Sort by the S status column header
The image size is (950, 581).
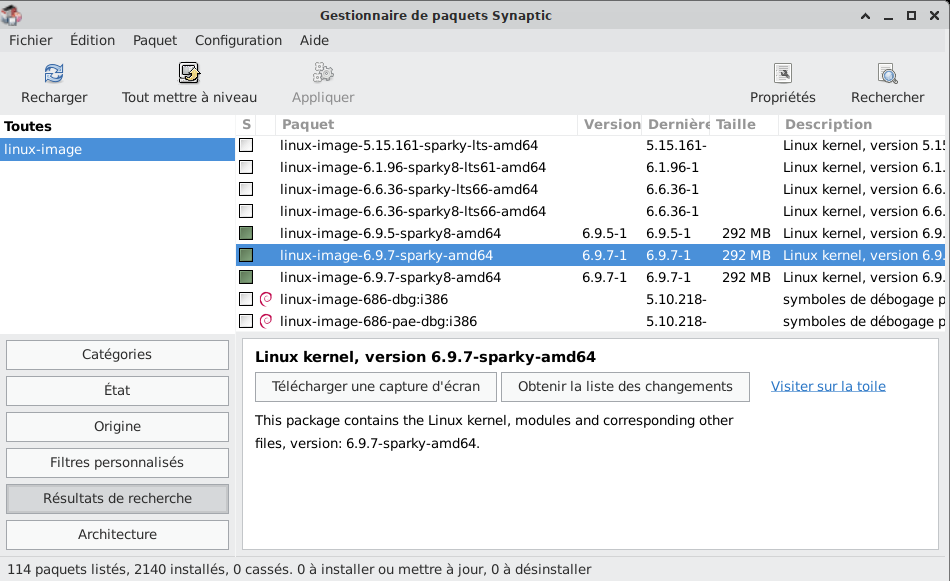click(x=246, y=124)
